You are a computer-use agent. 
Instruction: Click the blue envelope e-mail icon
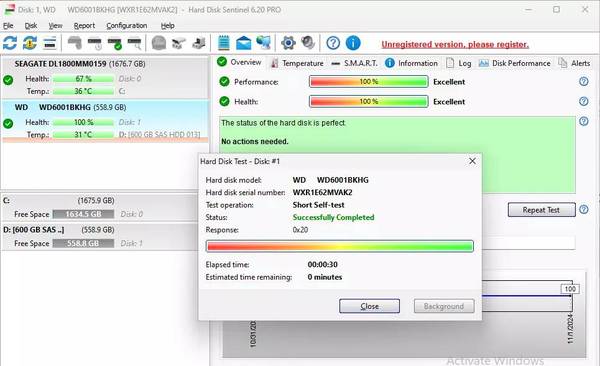pyautogui.click(x=243, y=43)
